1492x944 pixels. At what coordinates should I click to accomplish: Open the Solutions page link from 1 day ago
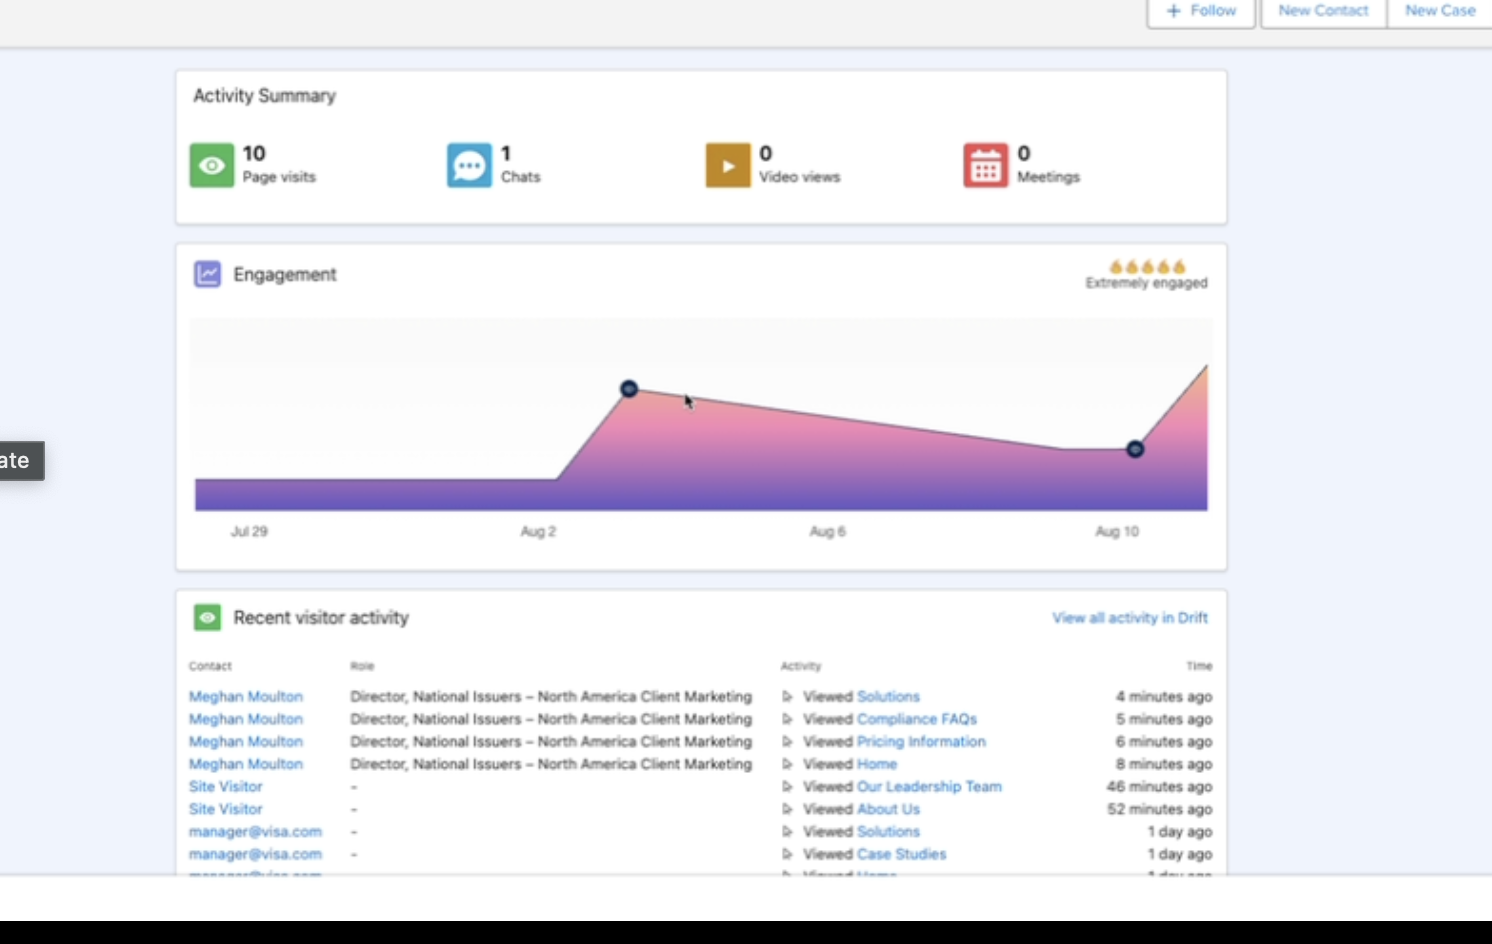[888, 831]
